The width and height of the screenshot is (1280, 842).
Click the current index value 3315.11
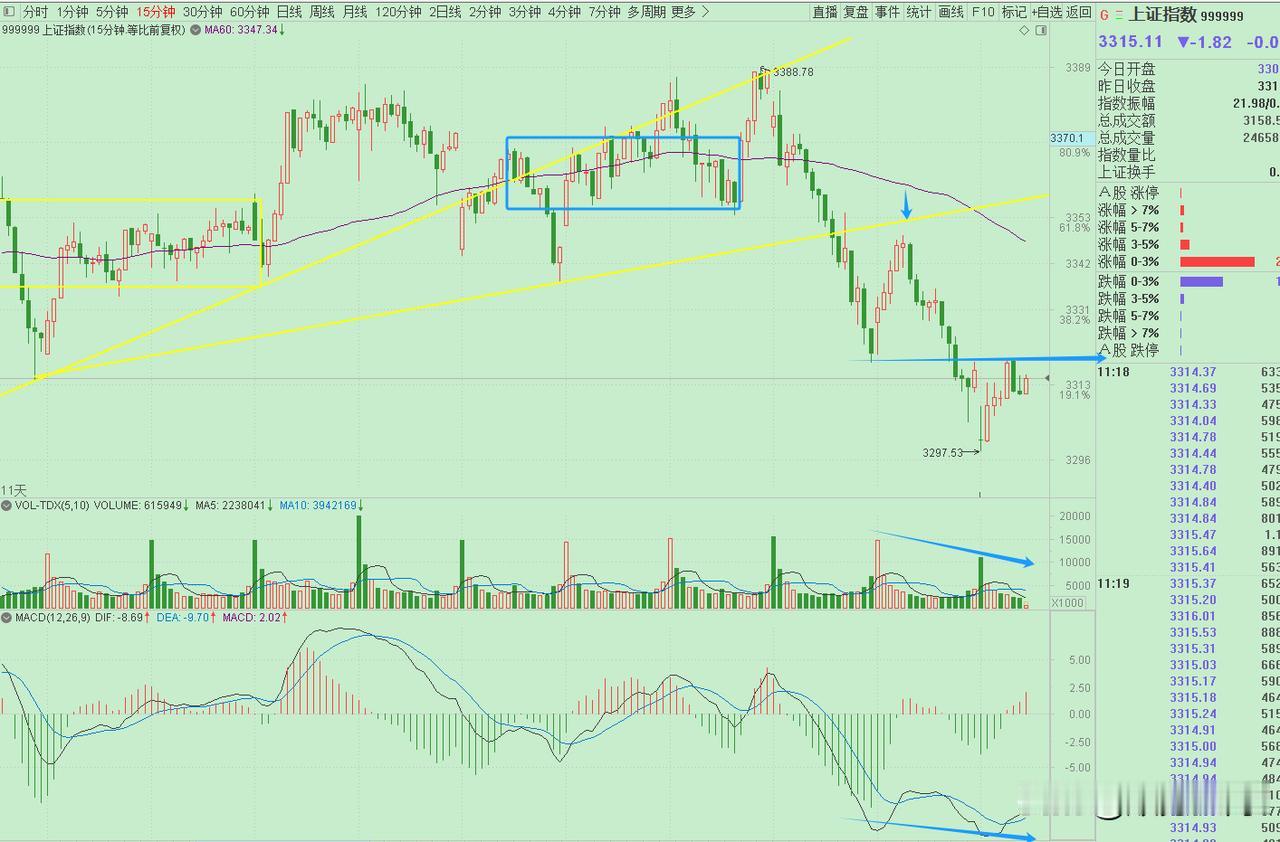(x=1130, y=41)
